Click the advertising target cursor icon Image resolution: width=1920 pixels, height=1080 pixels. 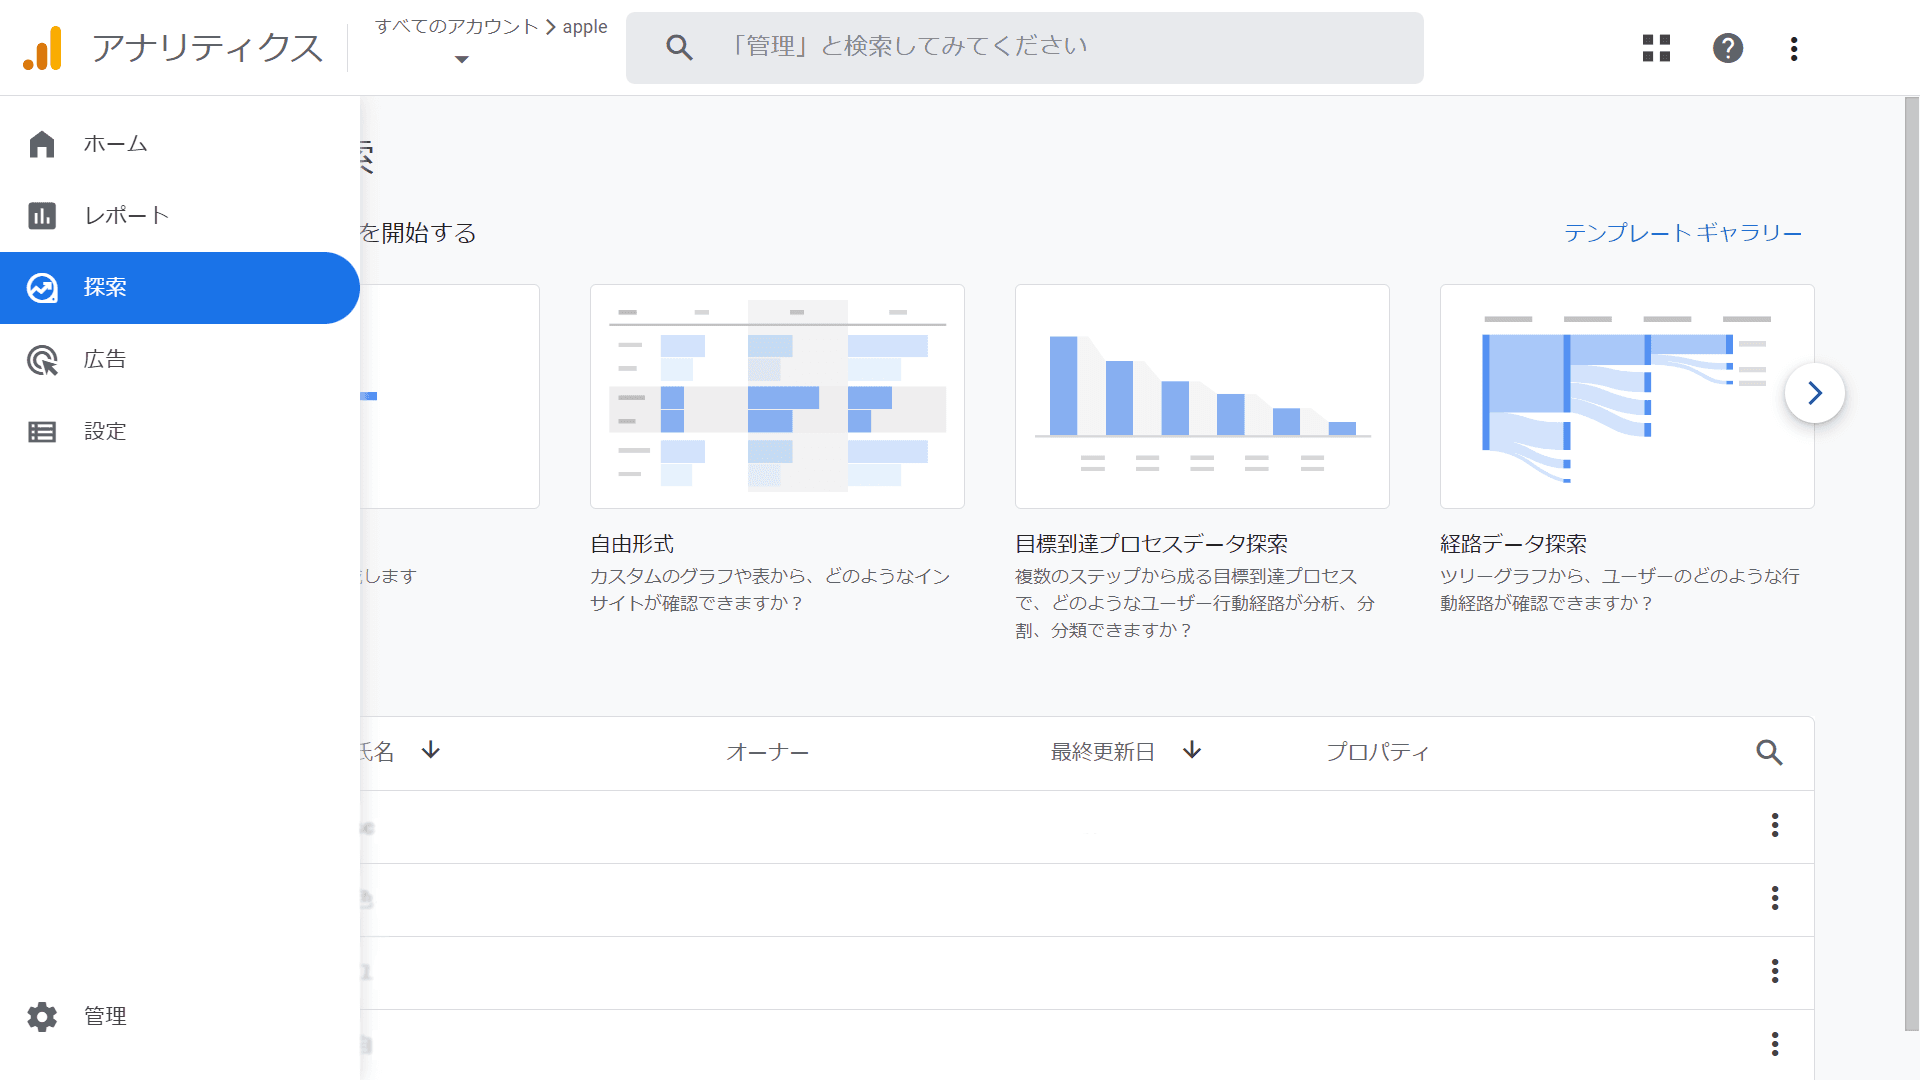(42, 360)
